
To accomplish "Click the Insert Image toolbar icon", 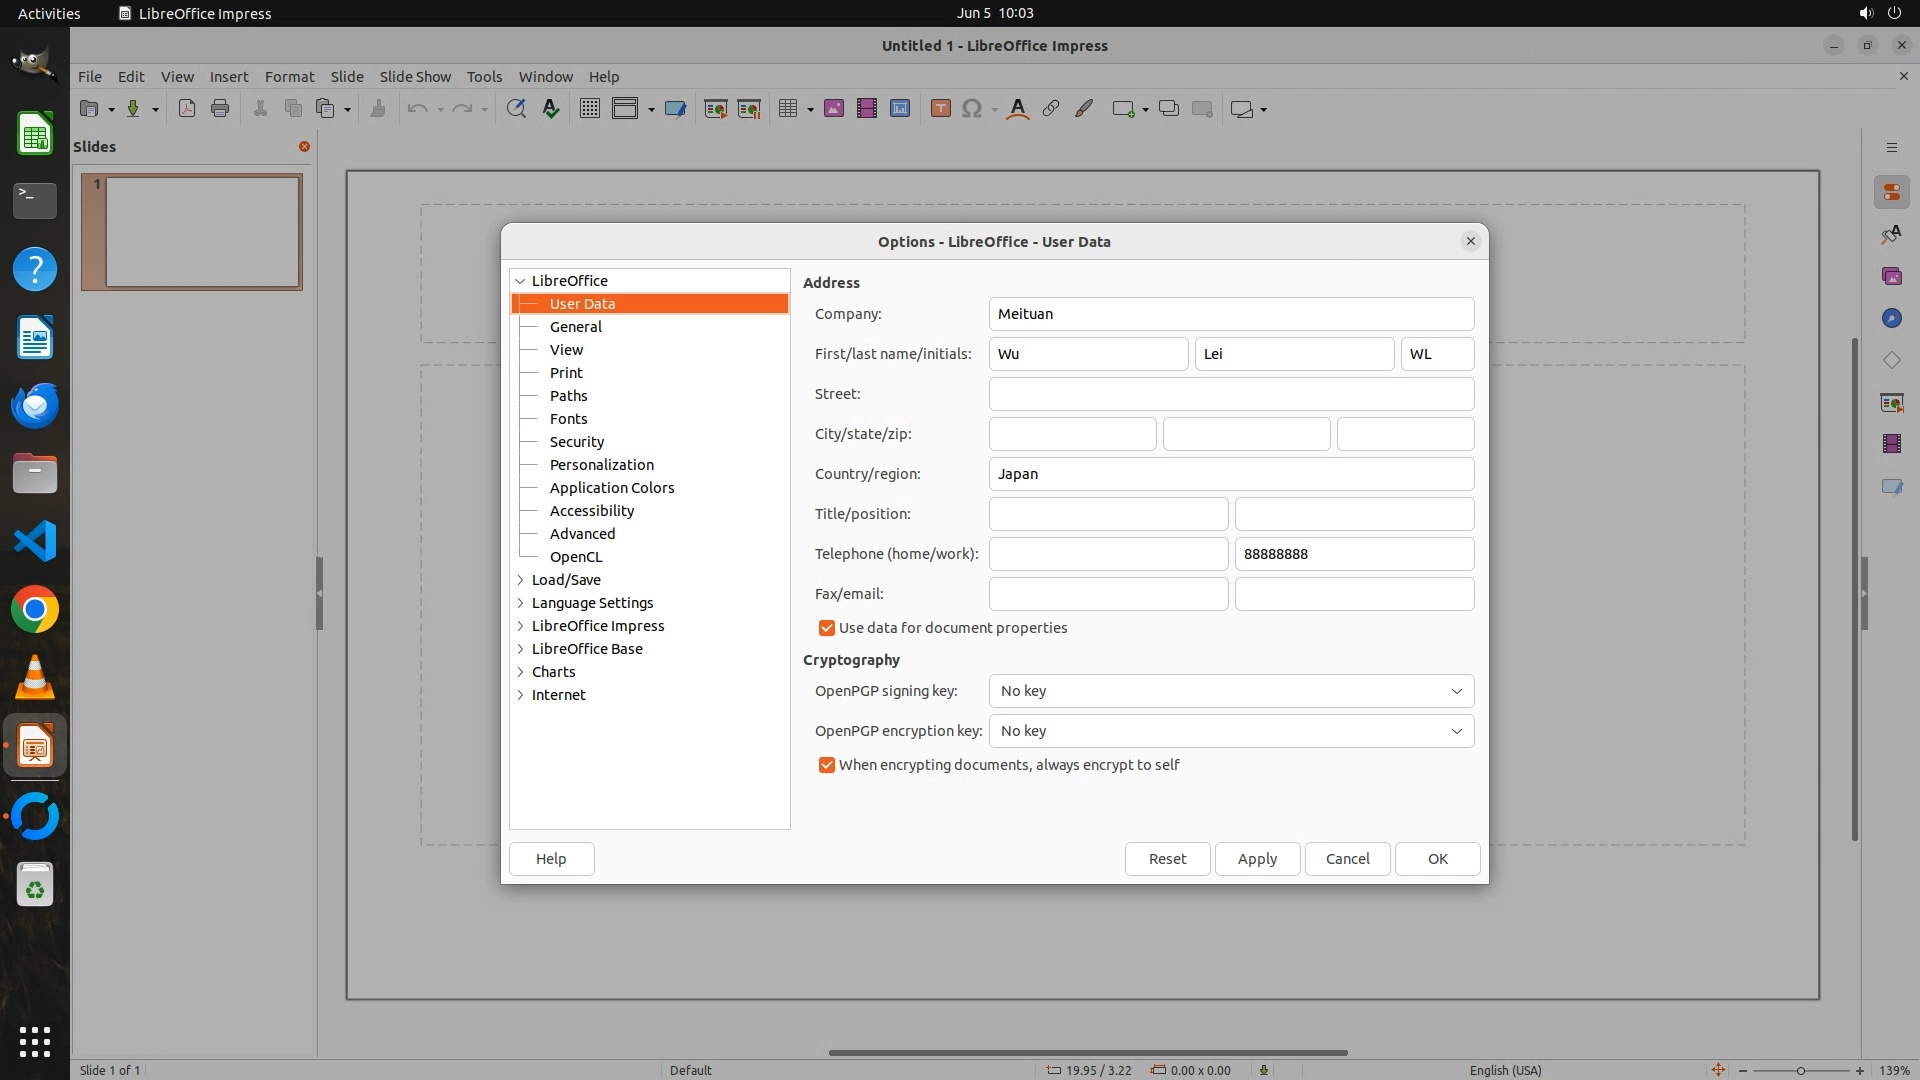I will click(x=834, y=109).
